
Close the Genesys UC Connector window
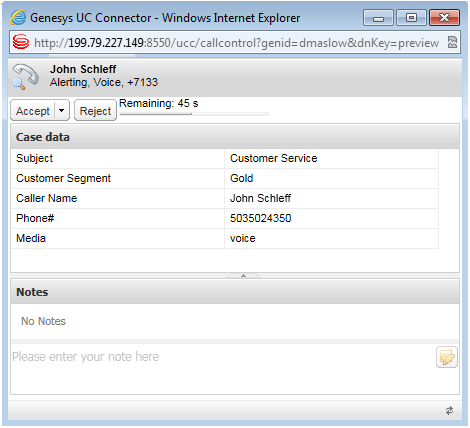pos(444,18)
